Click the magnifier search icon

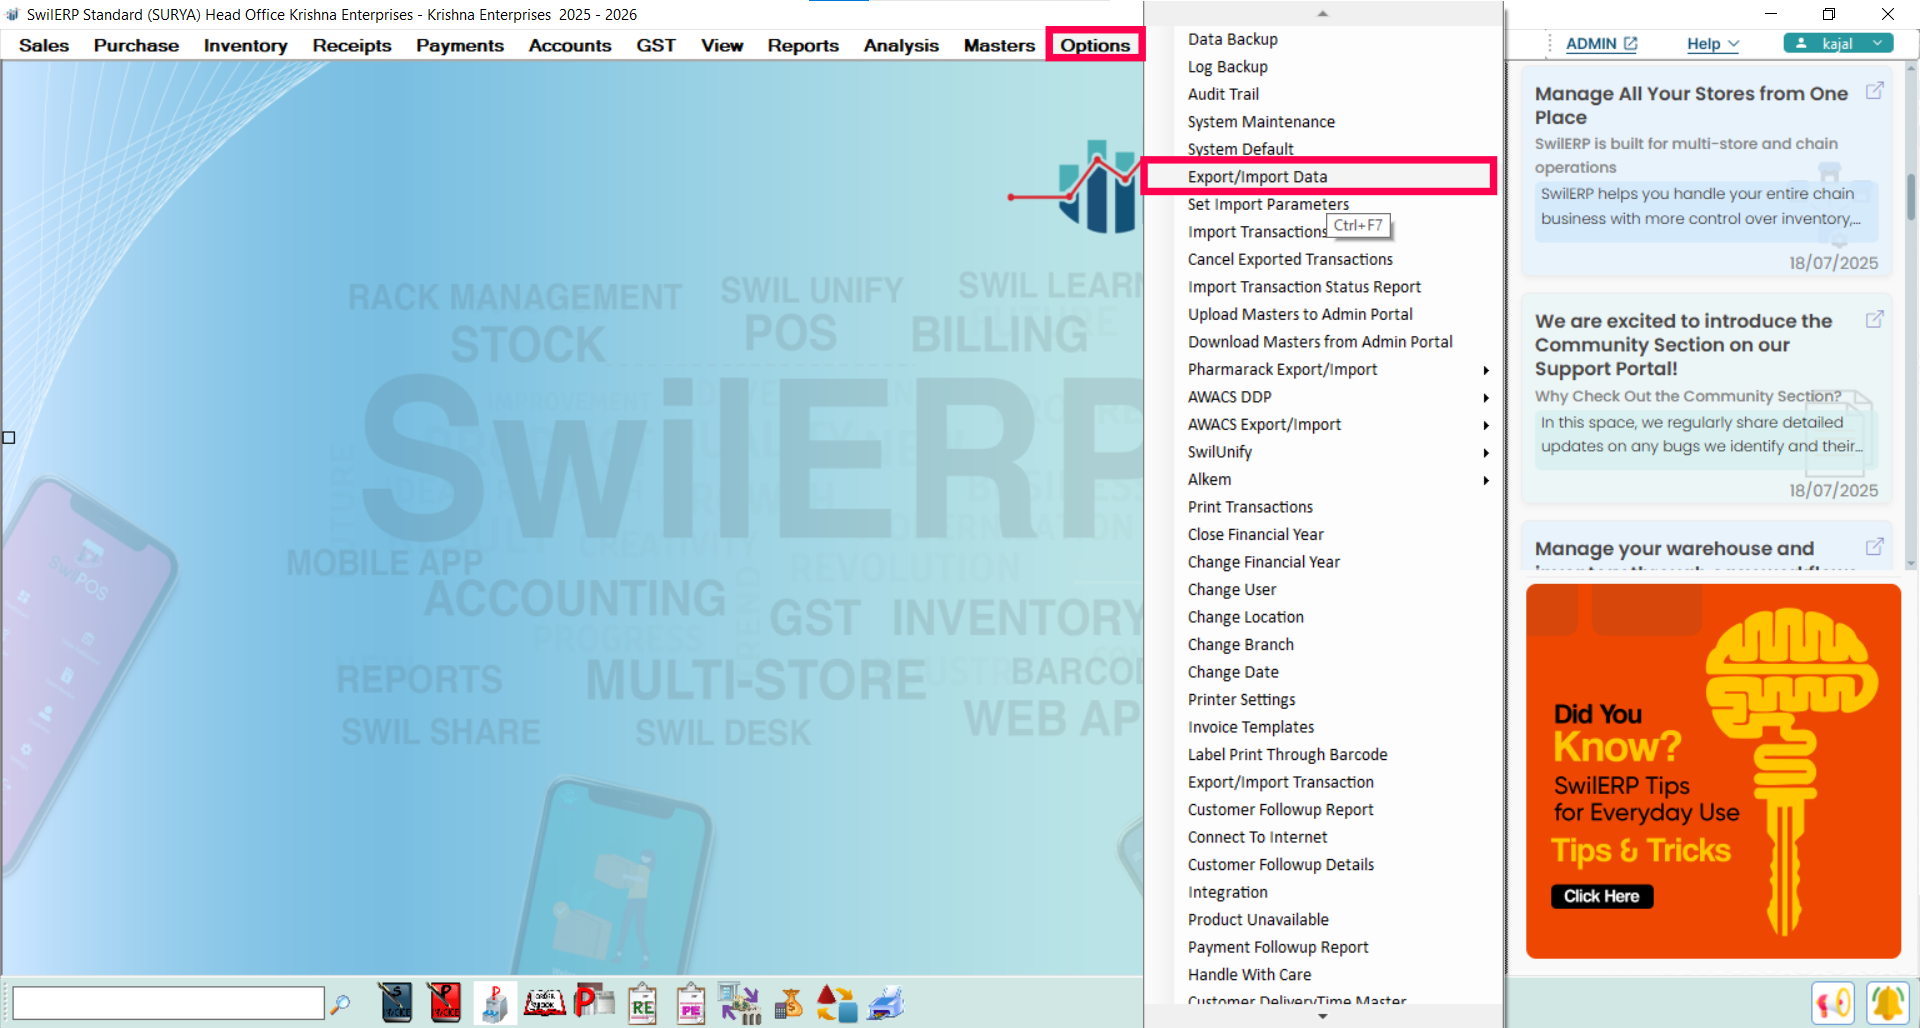(x=341, y=1003)
